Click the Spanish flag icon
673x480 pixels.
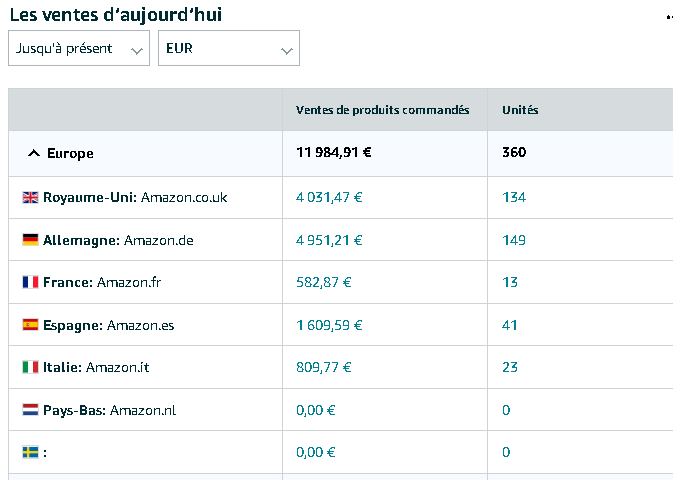pos(30,325)
